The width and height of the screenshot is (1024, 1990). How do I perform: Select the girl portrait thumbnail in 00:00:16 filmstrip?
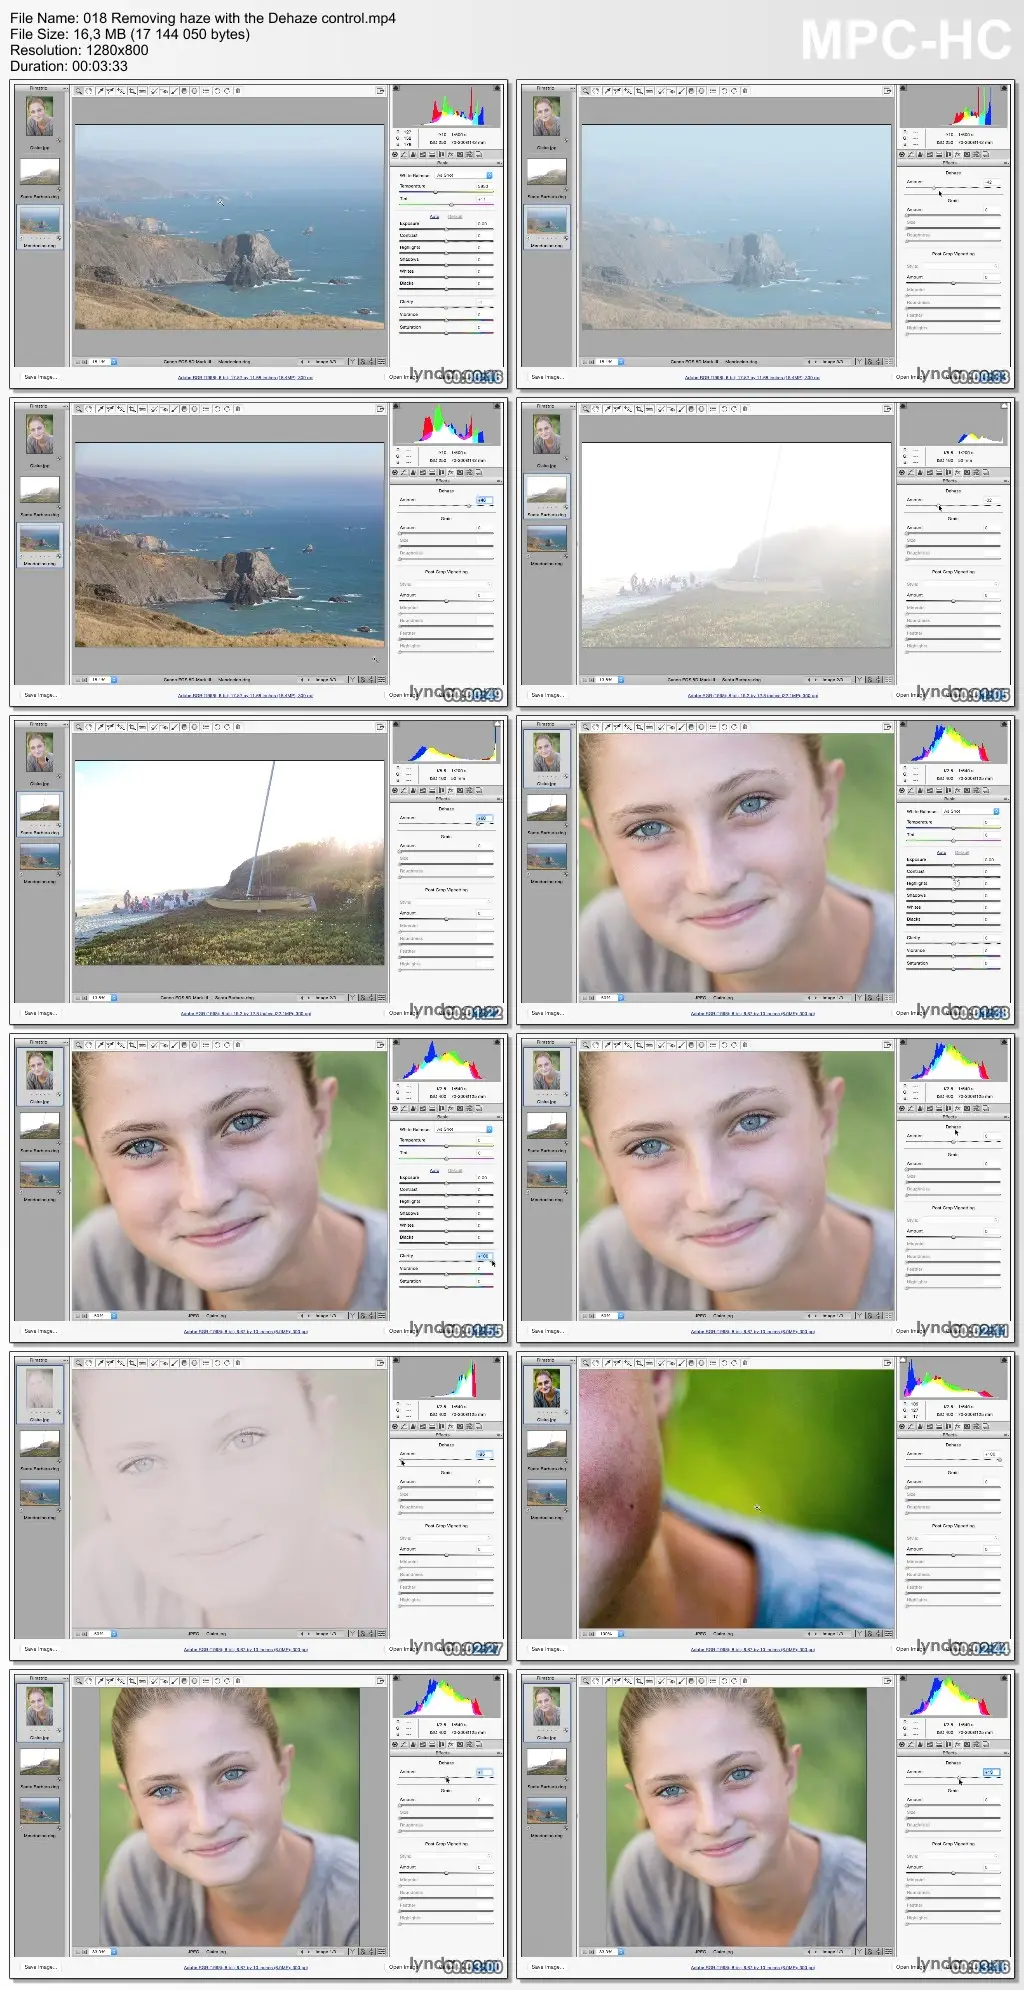click(x=40, y=117)
